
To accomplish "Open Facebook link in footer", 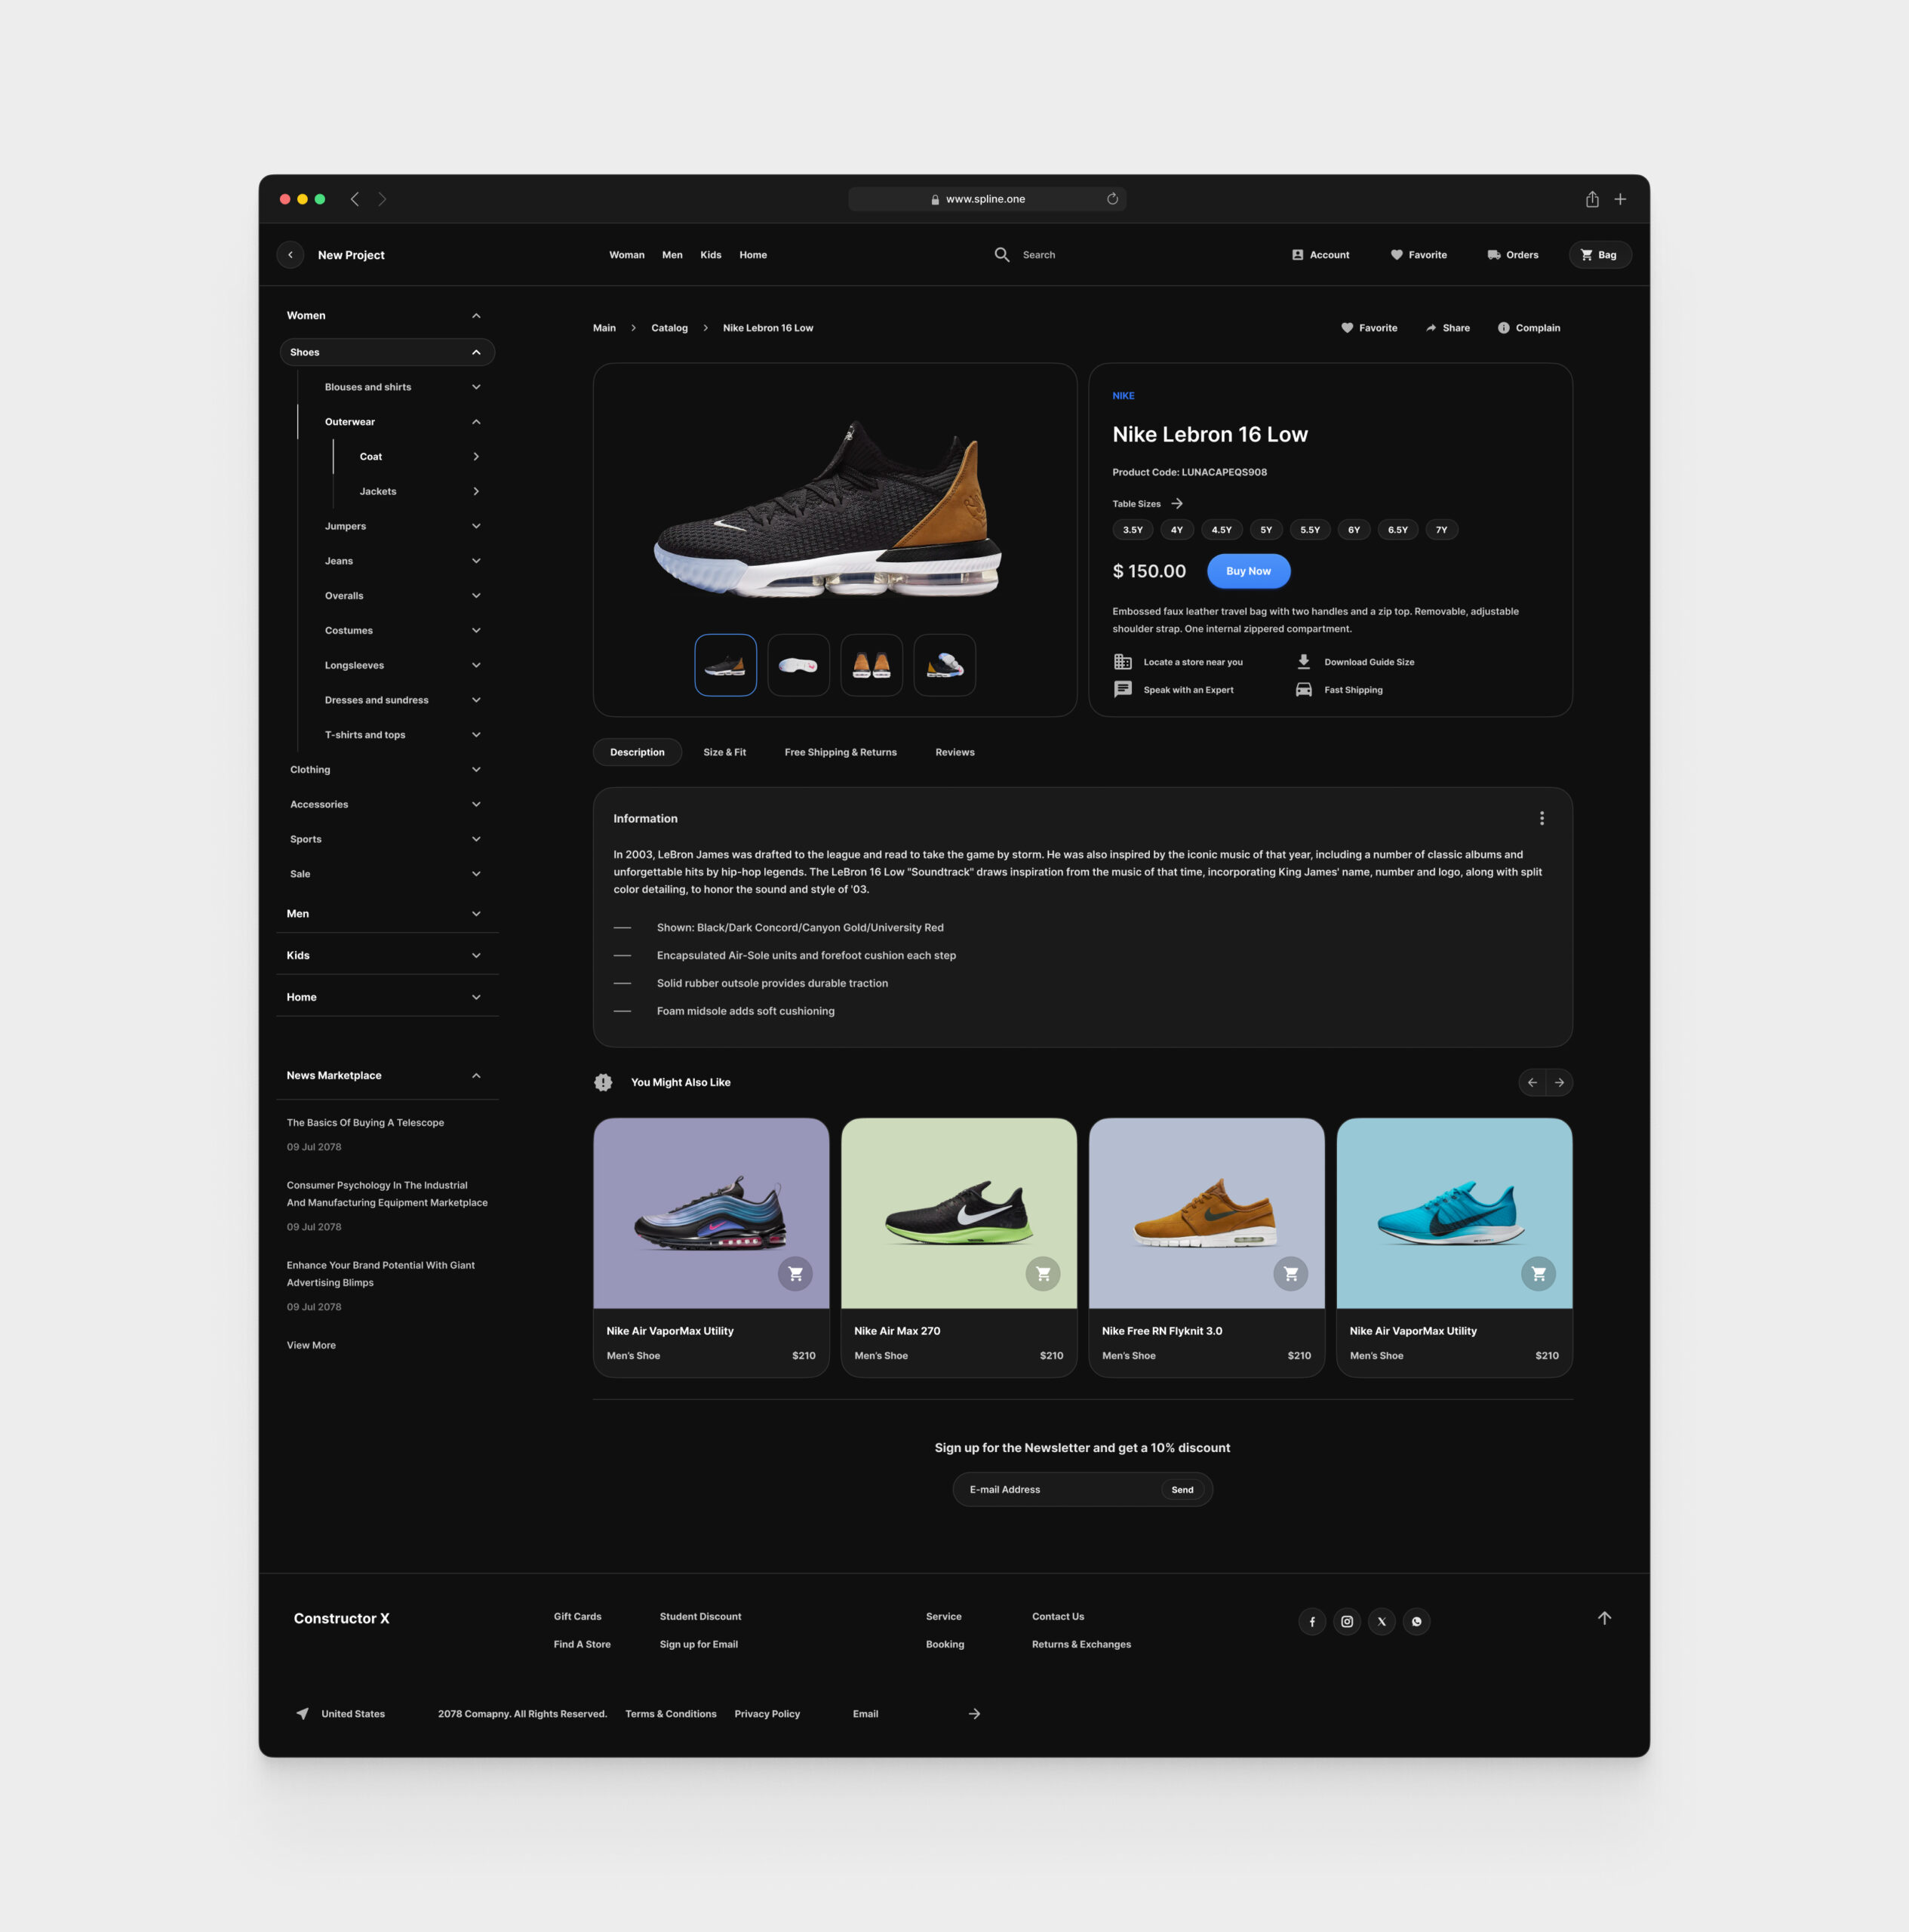I will pyautogui.click(x=1312, y=1622).
